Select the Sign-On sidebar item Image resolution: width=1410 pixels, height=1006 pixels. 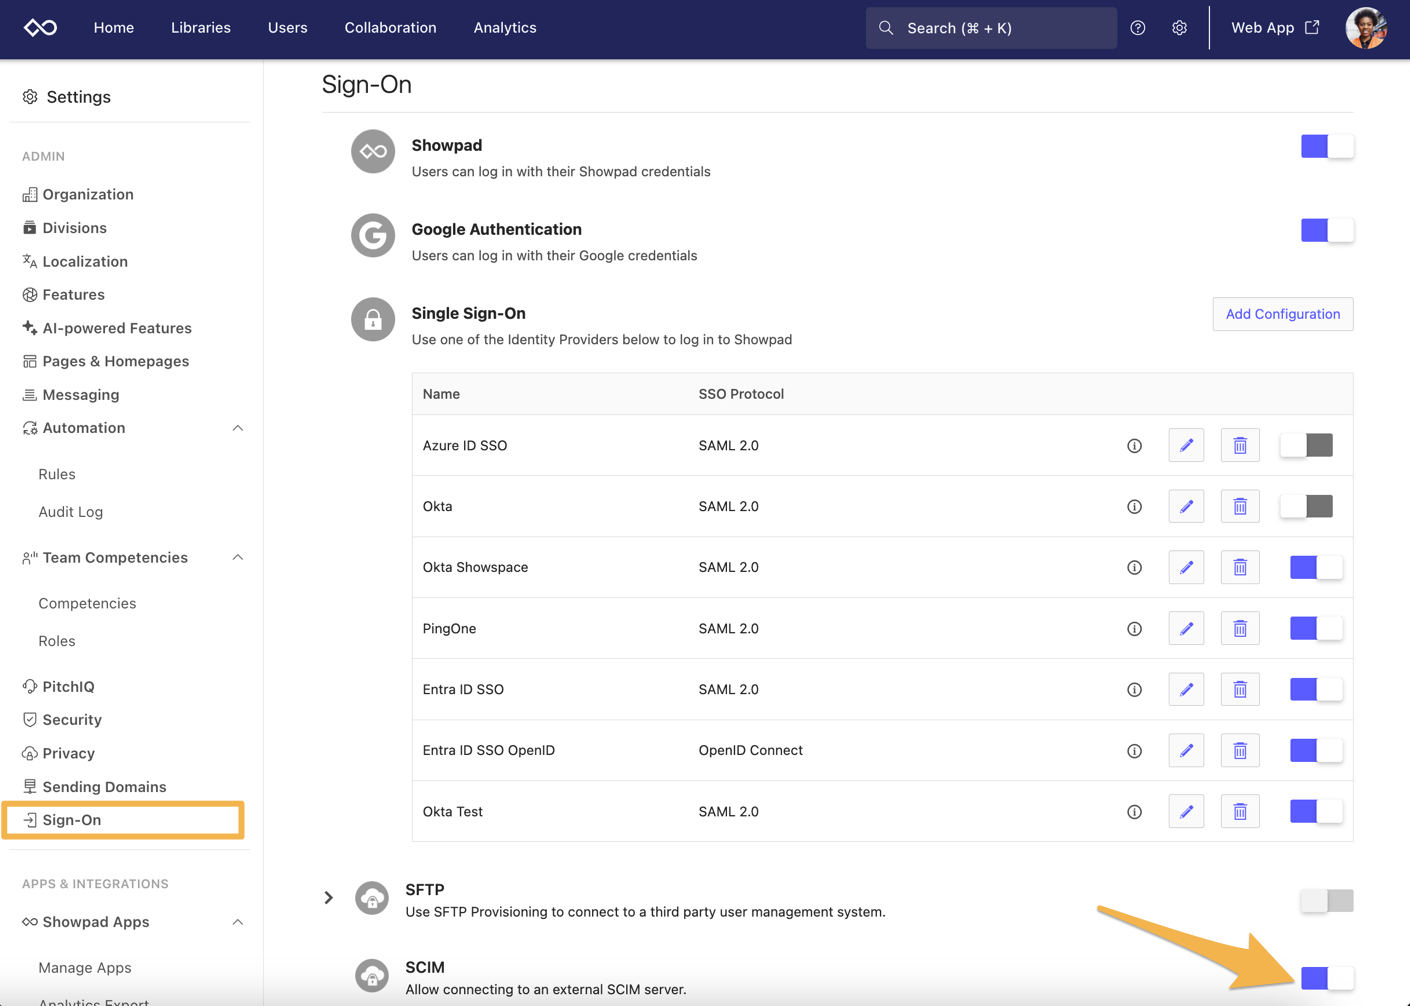[124, 820]
